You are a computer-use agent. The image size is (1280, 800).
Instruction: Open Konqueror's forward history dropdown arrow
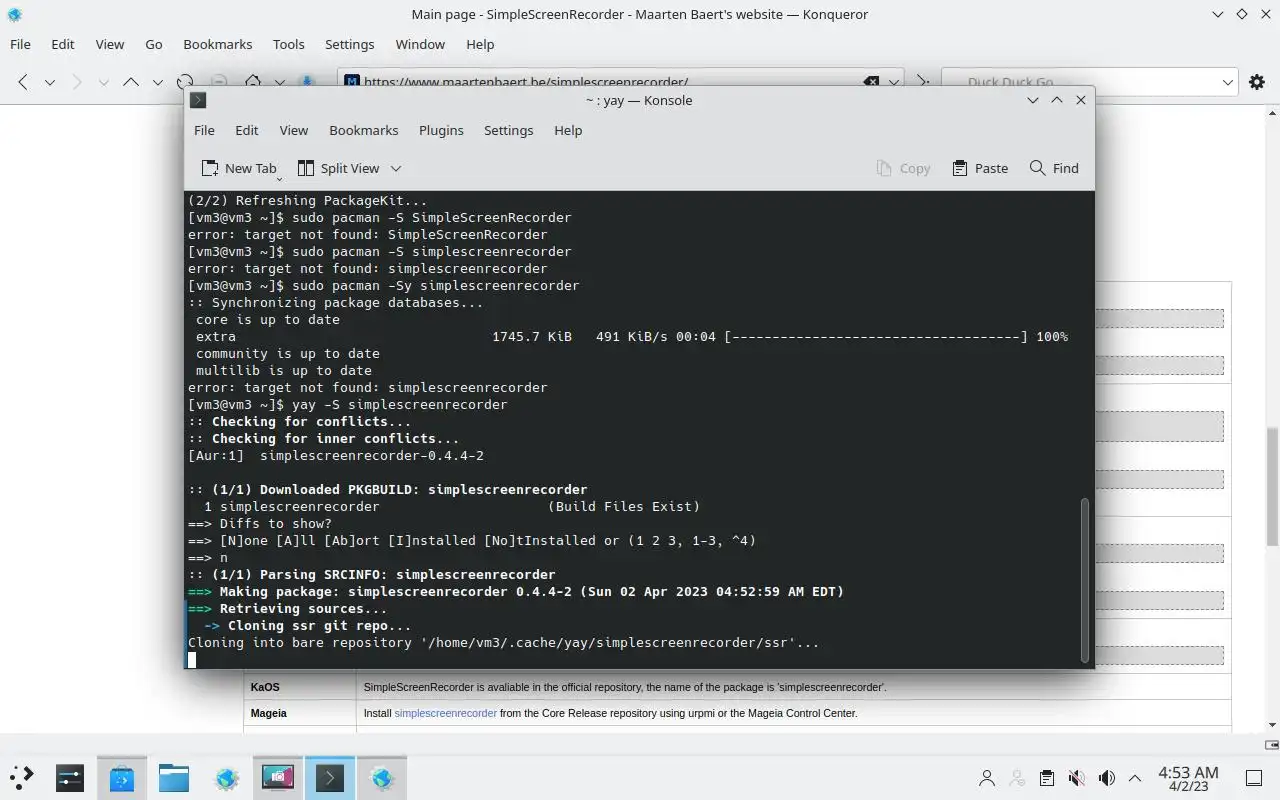click(x=103, y=82)
